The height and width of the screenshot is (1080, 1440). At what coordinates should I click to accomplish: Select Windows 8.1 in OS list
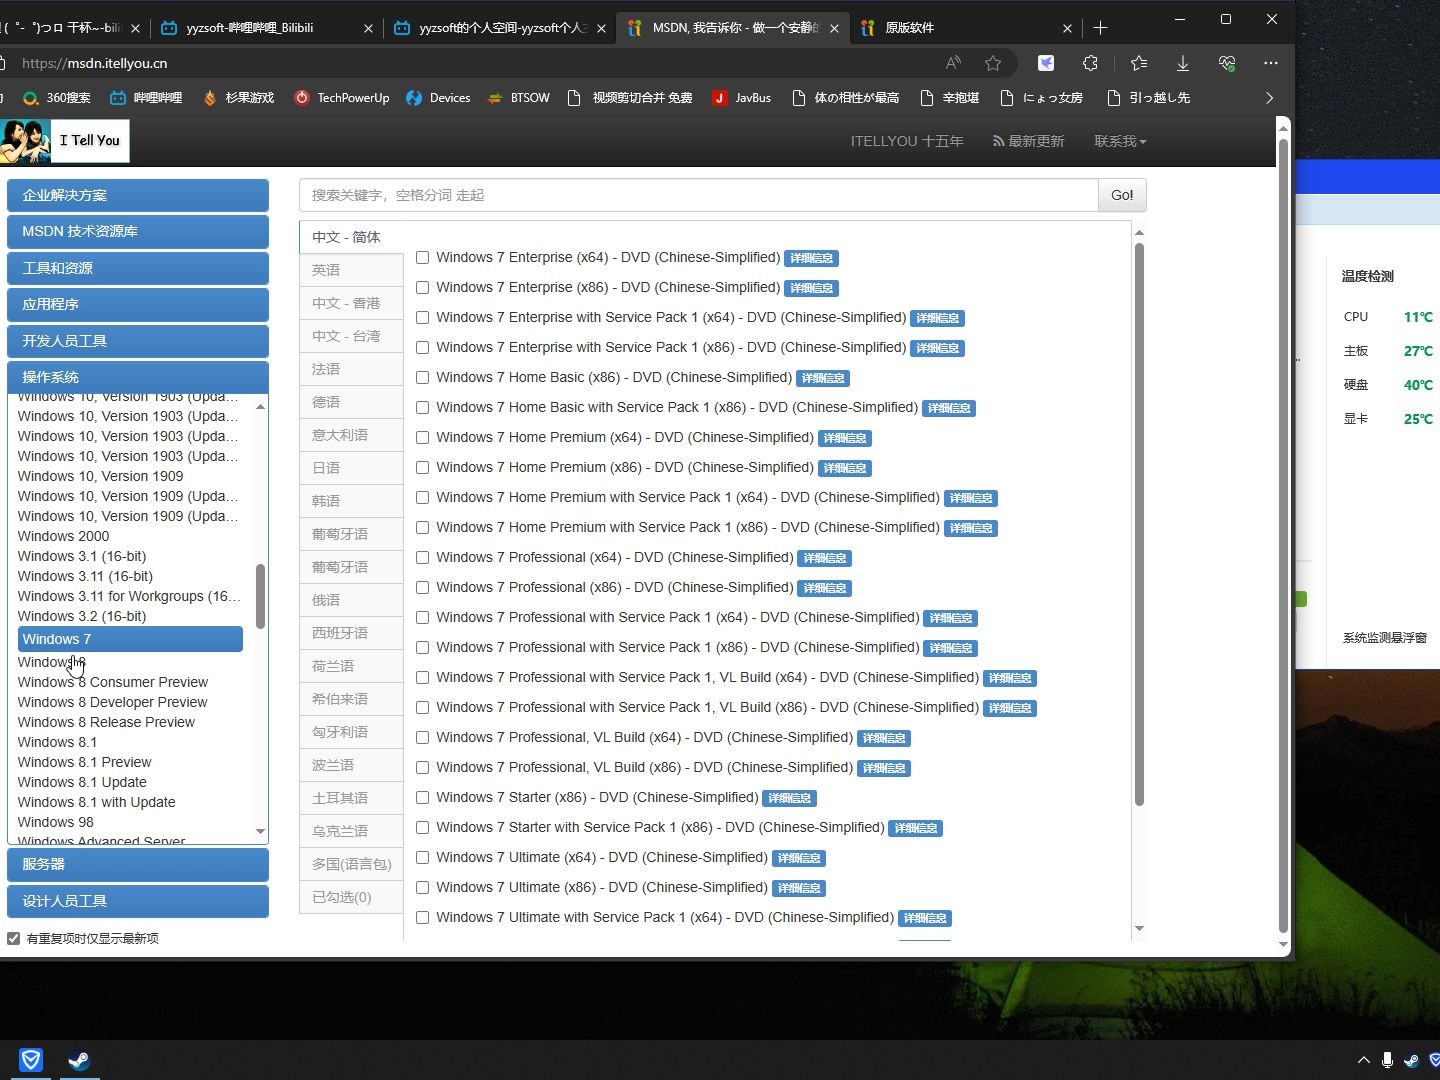[x=57, y=742]
